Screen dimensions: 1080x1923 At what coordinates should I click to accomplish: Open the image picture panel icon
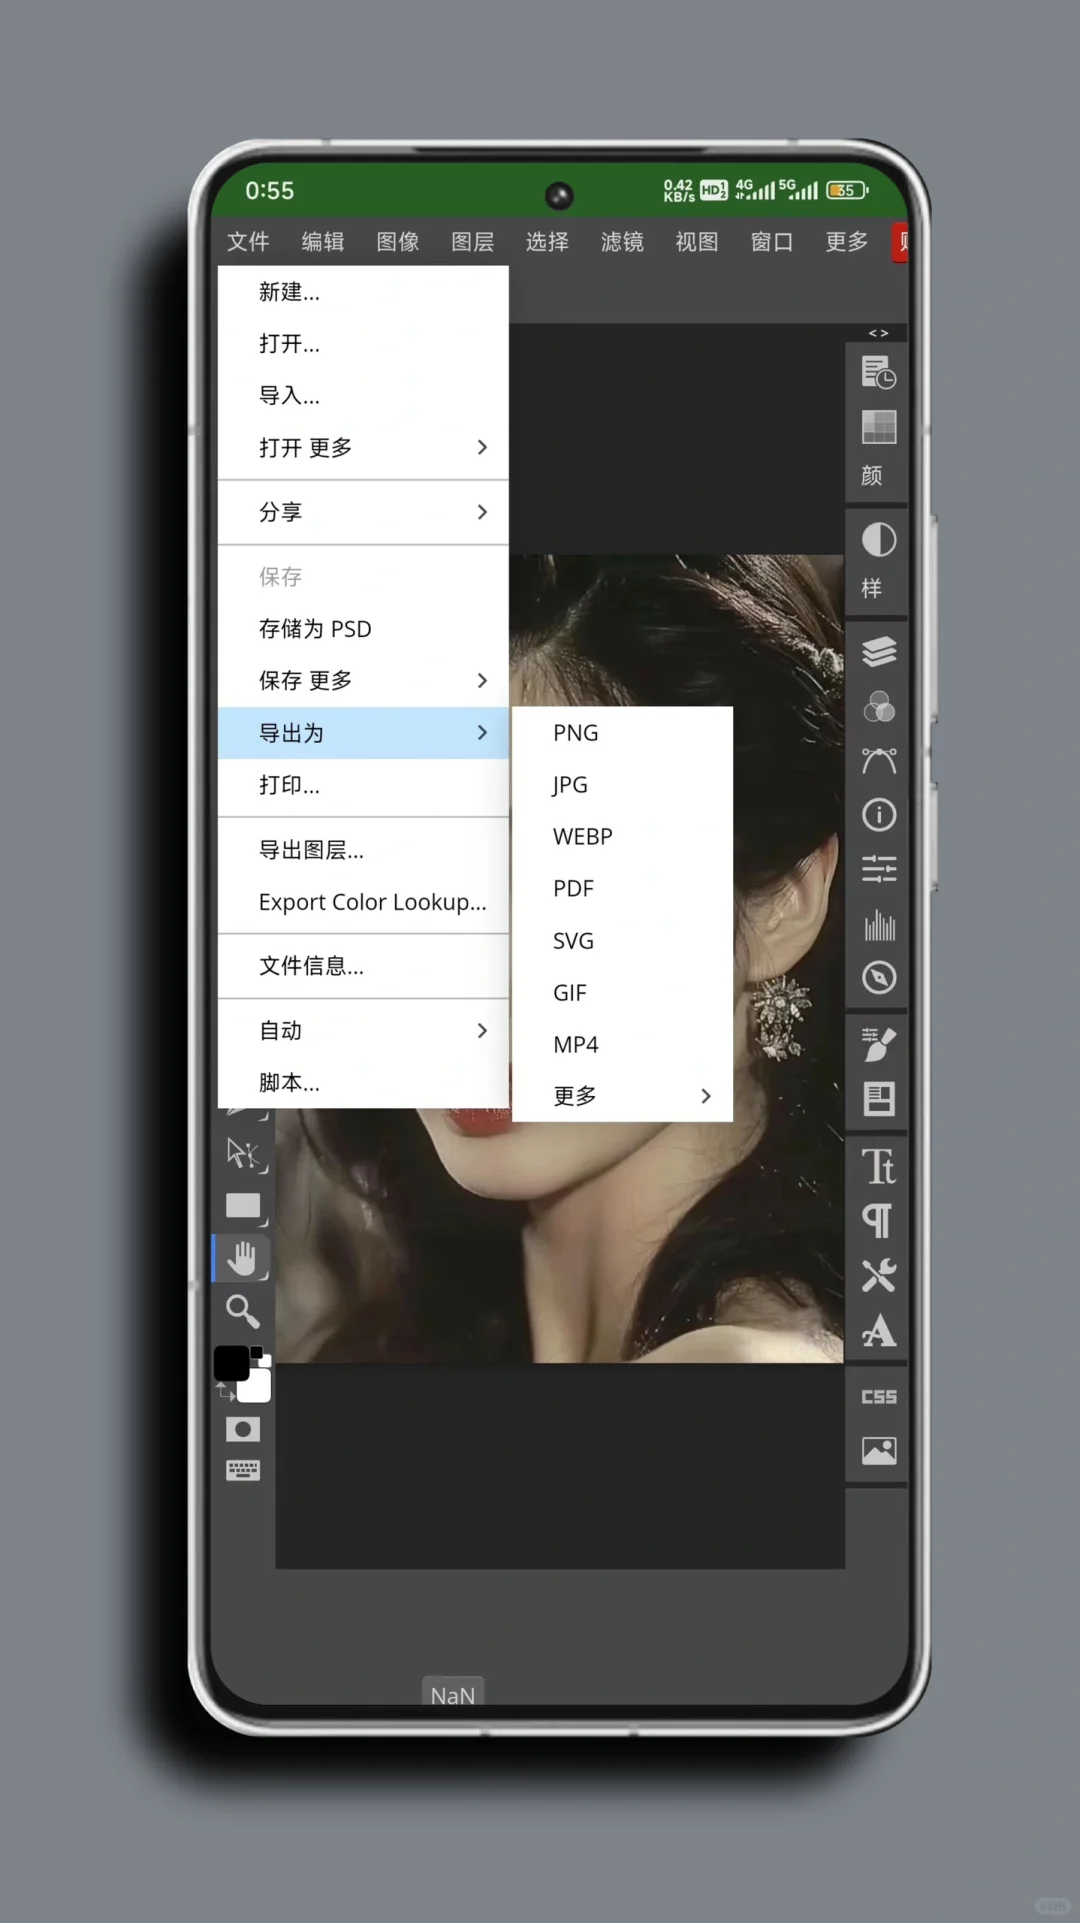point(878,1451)
